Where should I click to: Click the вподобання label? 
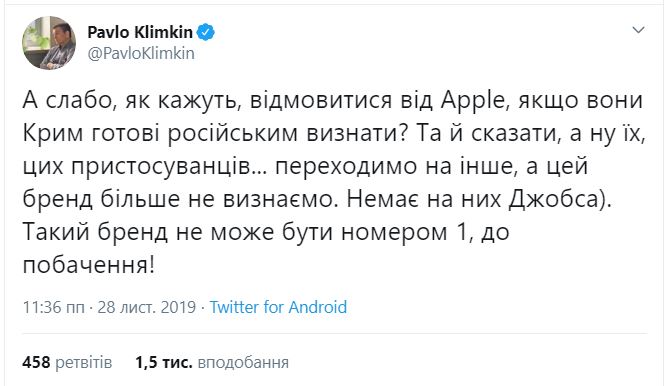point(243,363)
